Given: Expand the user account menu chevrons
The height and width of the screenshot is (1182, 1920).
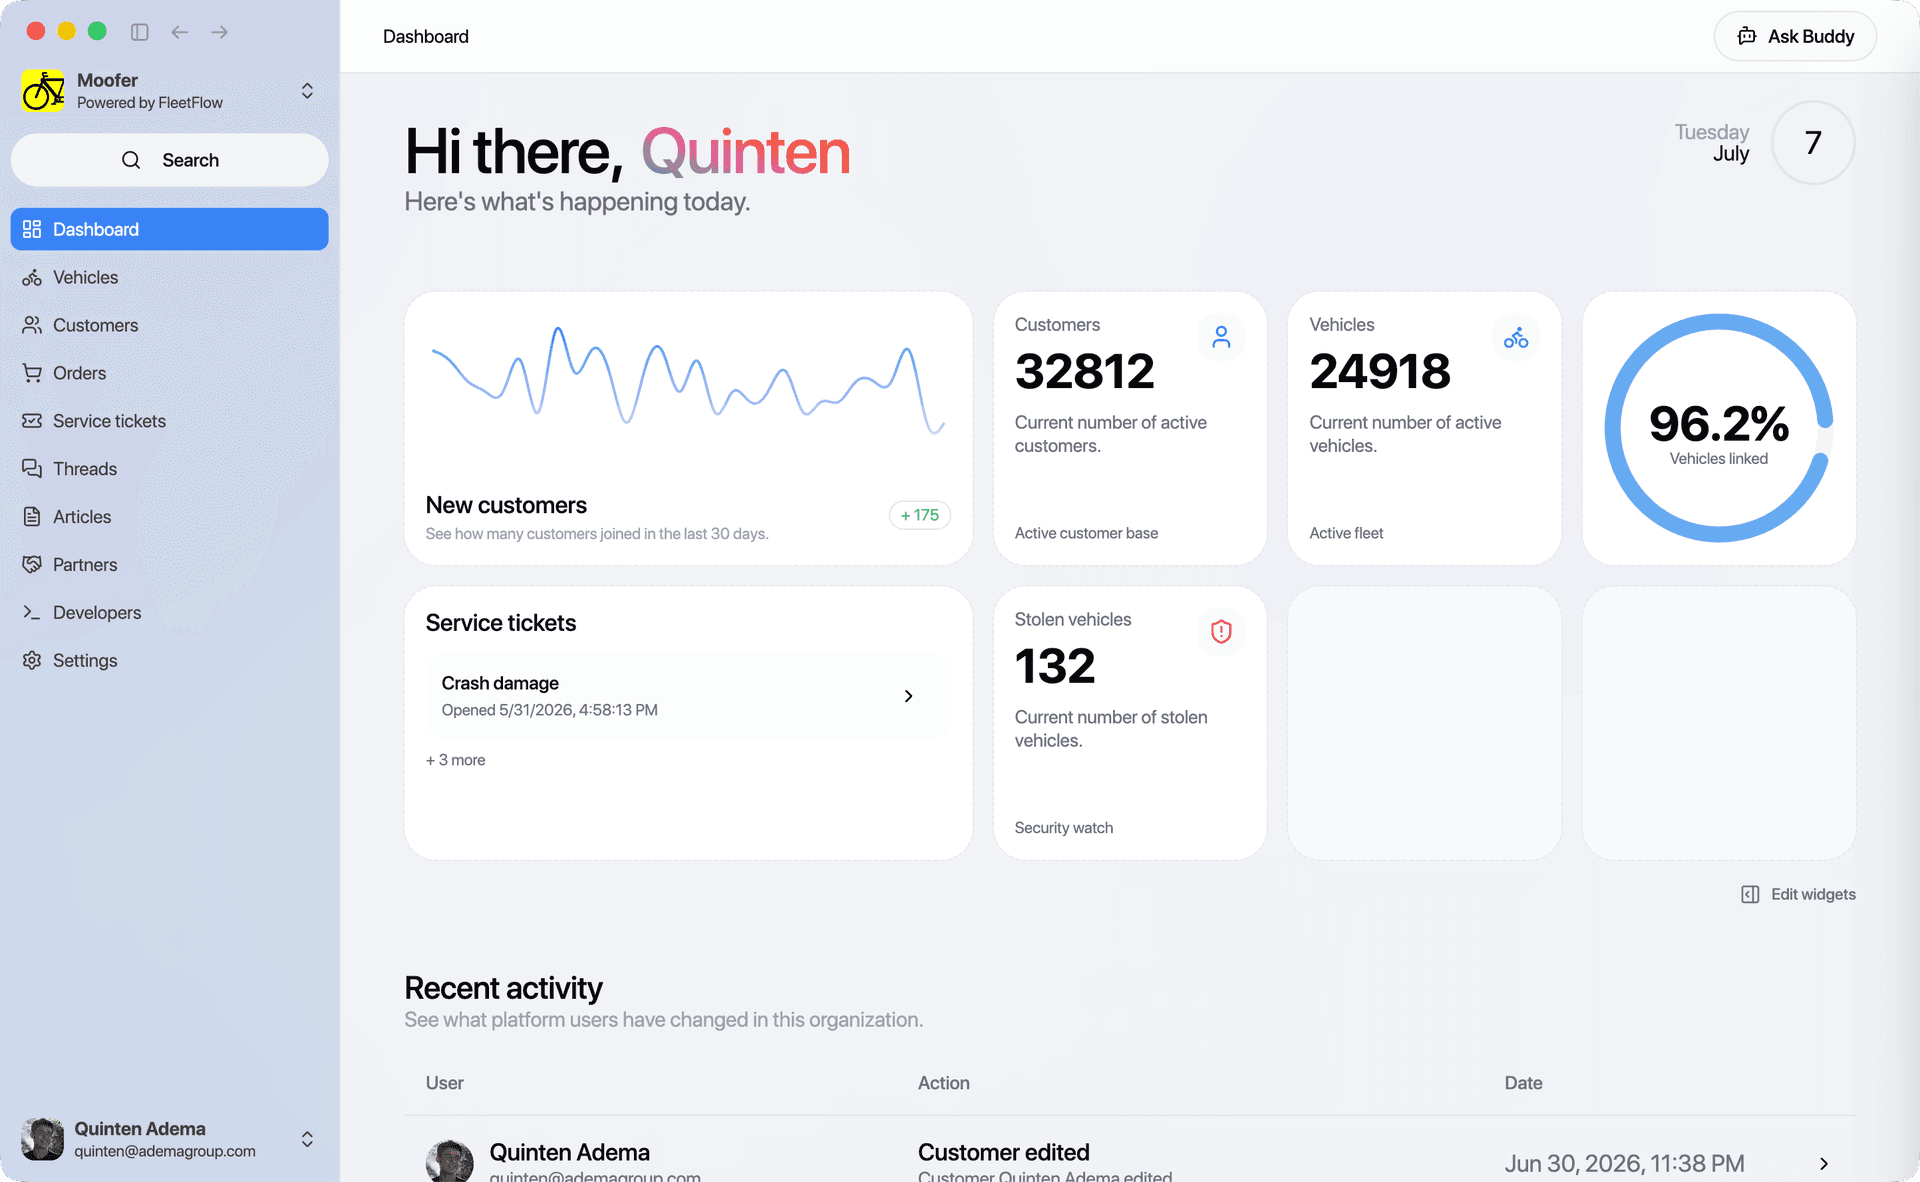Looking at the screenshot, I should click(307, 1139).
